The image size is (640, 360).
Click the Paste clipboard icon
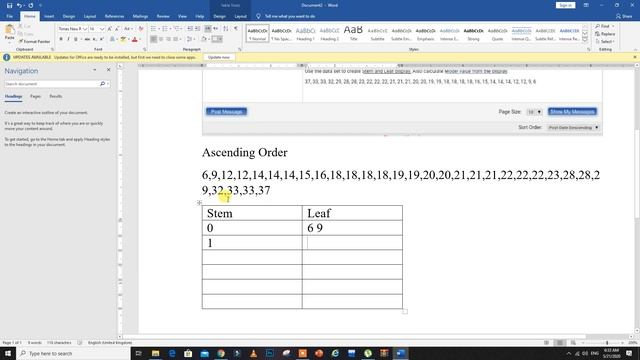[9, 29]
